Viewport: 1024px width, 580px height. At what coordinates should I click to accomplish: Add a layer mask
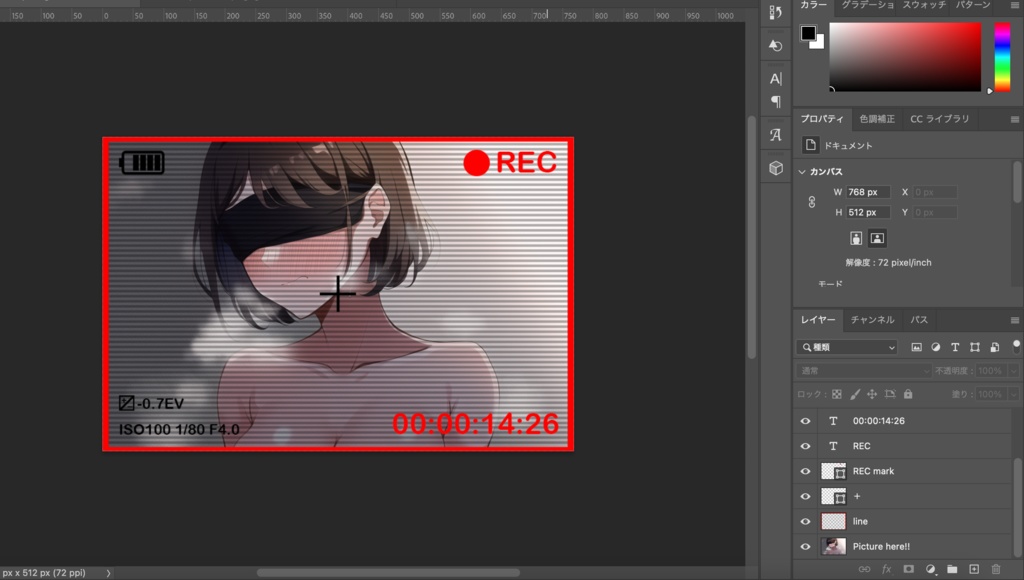click(x=909, y=569)
